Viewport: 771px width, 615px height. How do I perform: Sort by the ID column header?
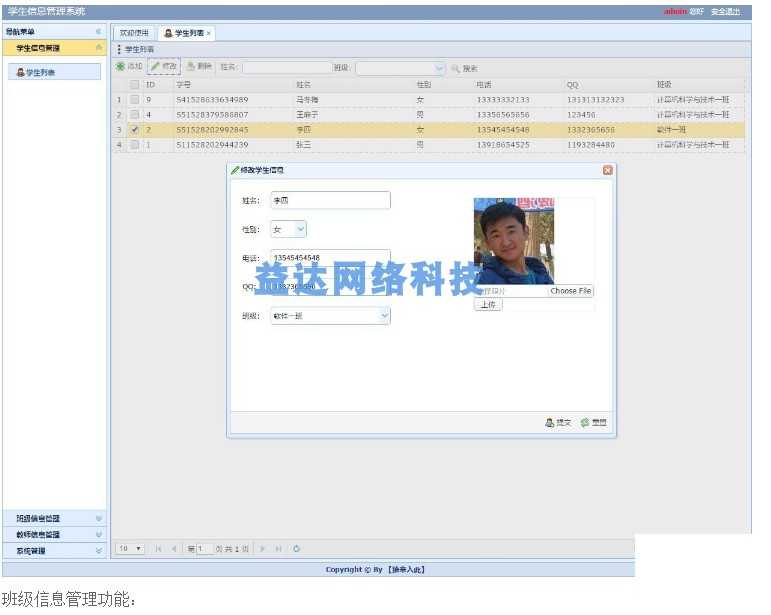pos(150,85)
